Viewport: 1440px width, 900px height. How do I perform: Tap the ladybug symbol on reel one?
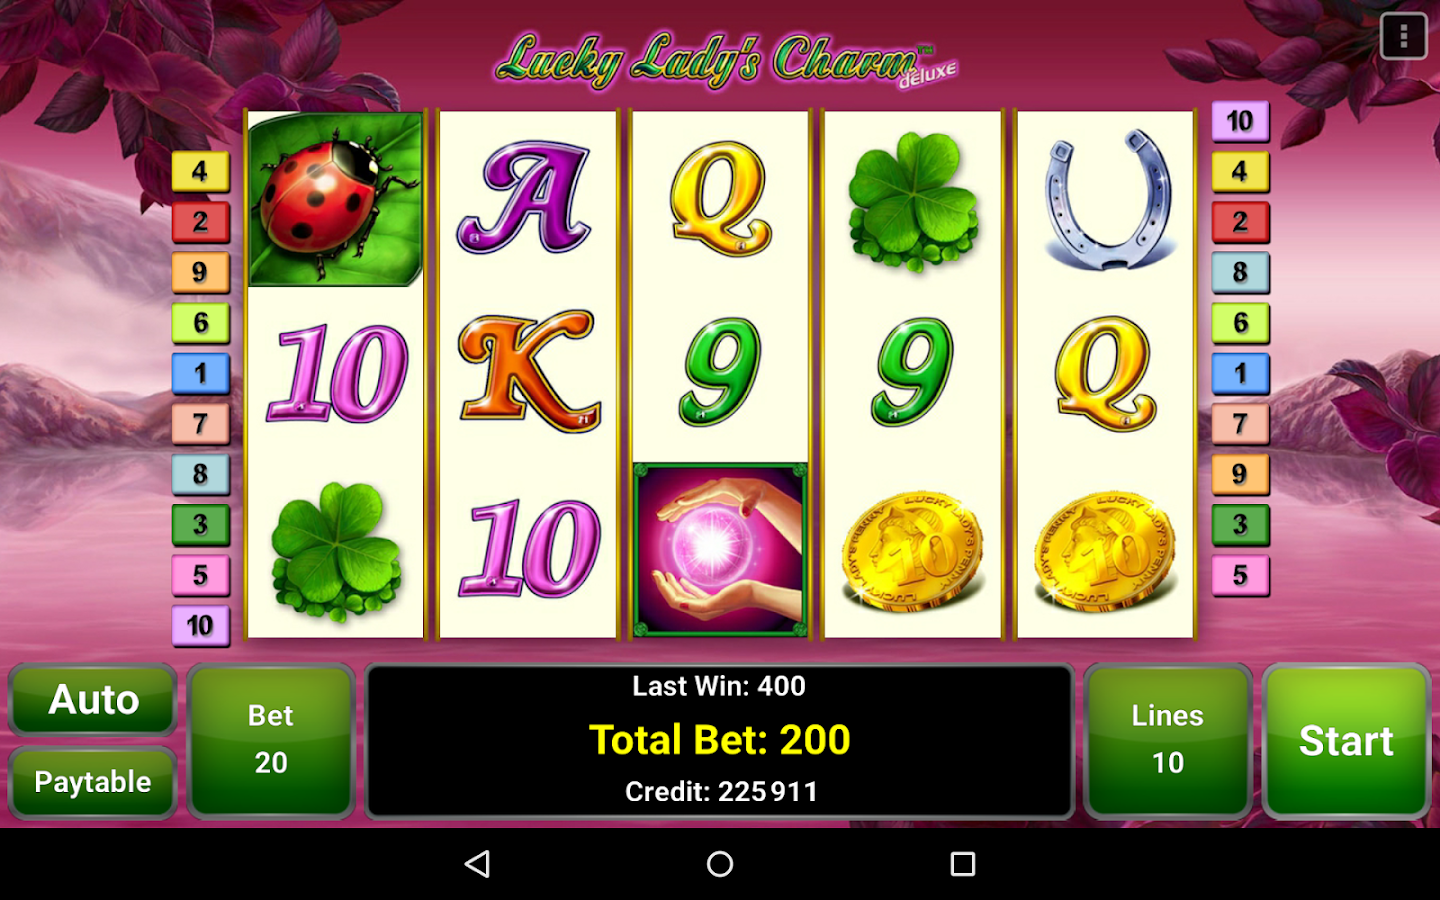[x=335, y=199]
